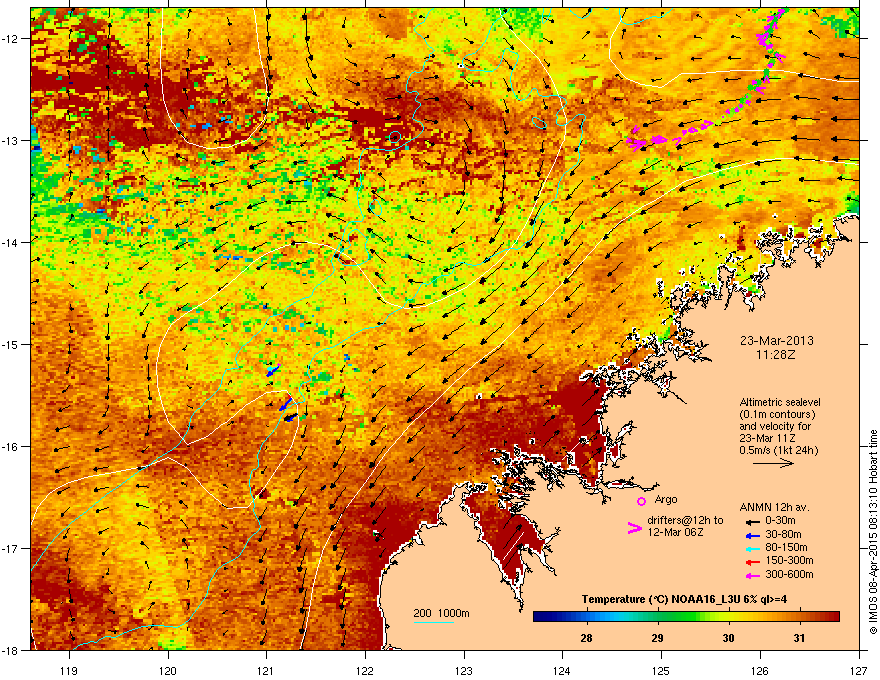Click the "300-600m" depth label
The width and height of the screenshot is (880, 680).
pos(789,575)
